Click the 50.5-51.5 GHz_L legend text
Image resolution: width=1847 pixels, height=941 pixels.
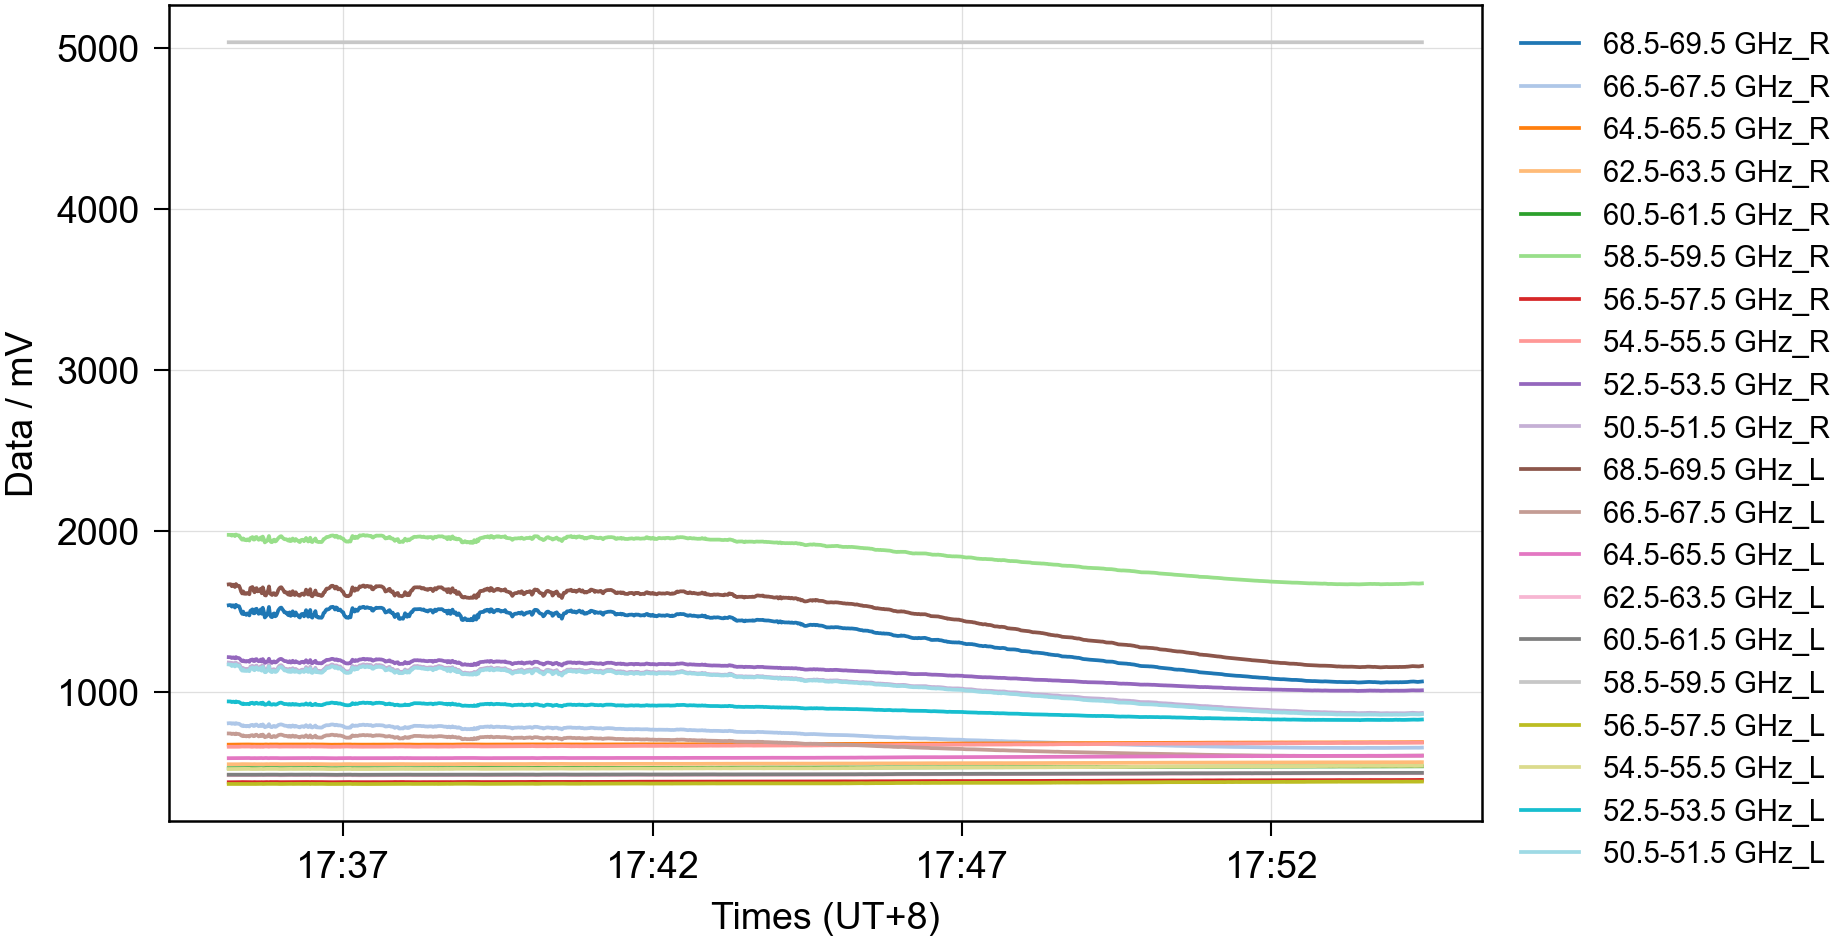tap(1713, 853)
